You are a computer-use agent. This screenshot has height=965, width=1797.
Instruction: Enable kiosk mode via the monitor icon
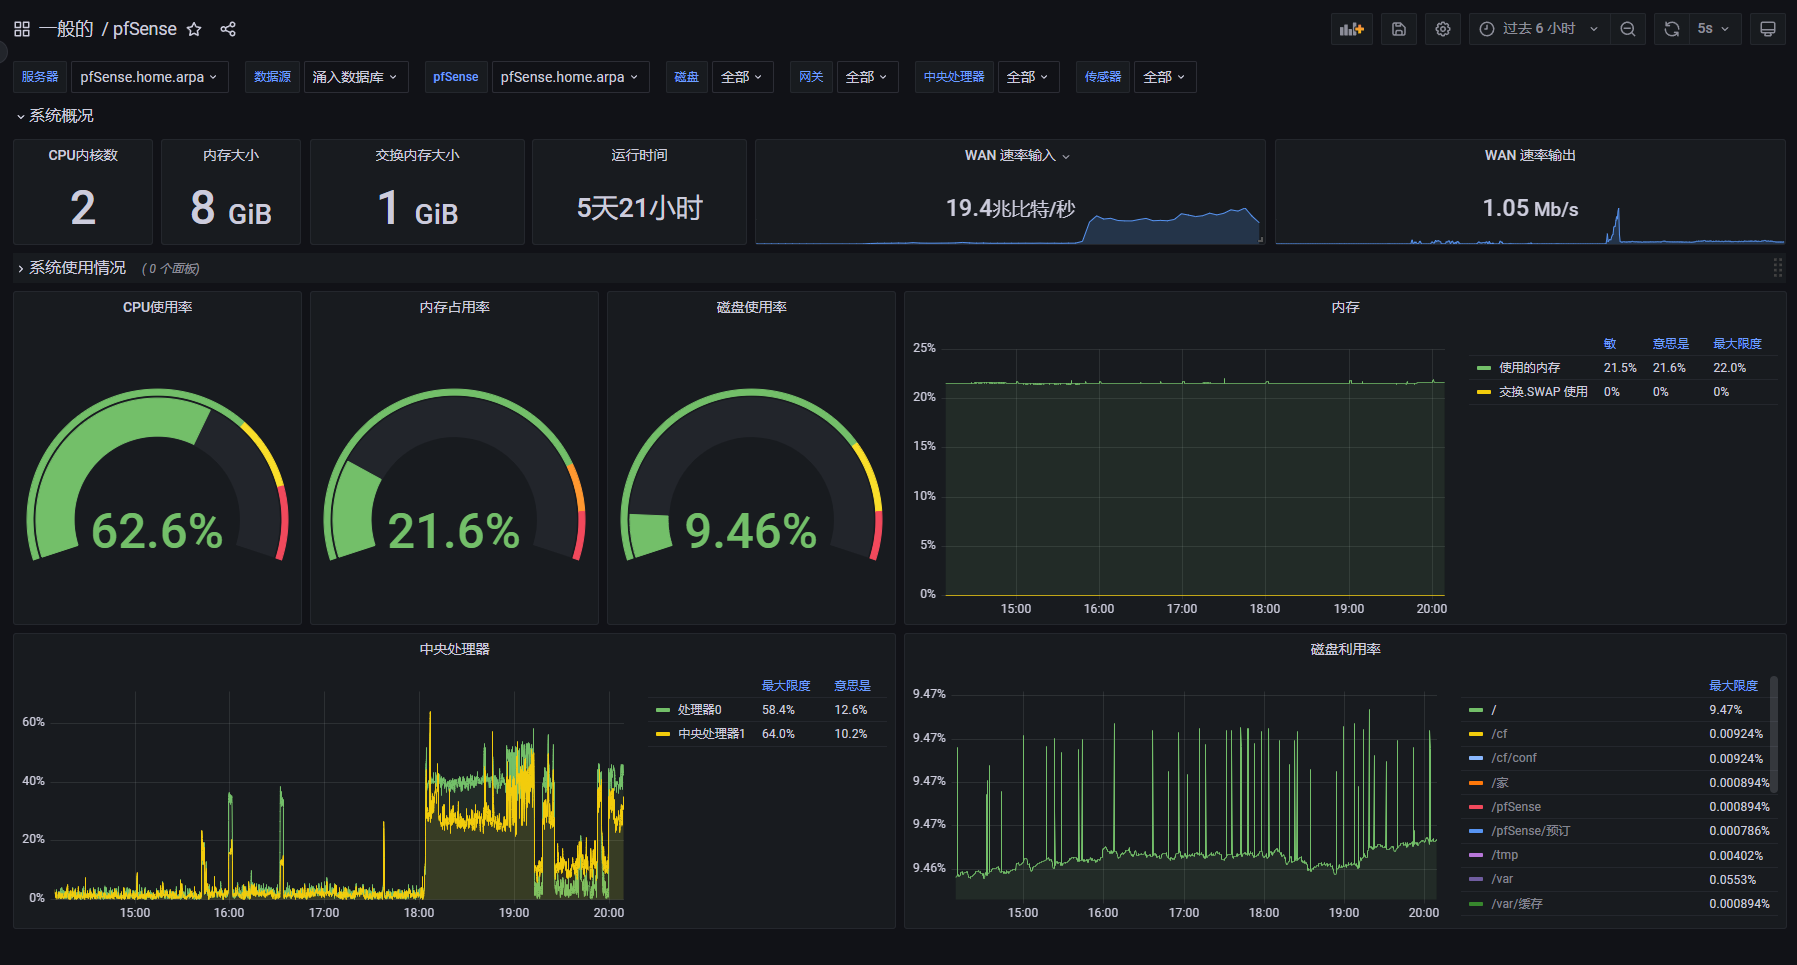click(x=1768, y=28)
